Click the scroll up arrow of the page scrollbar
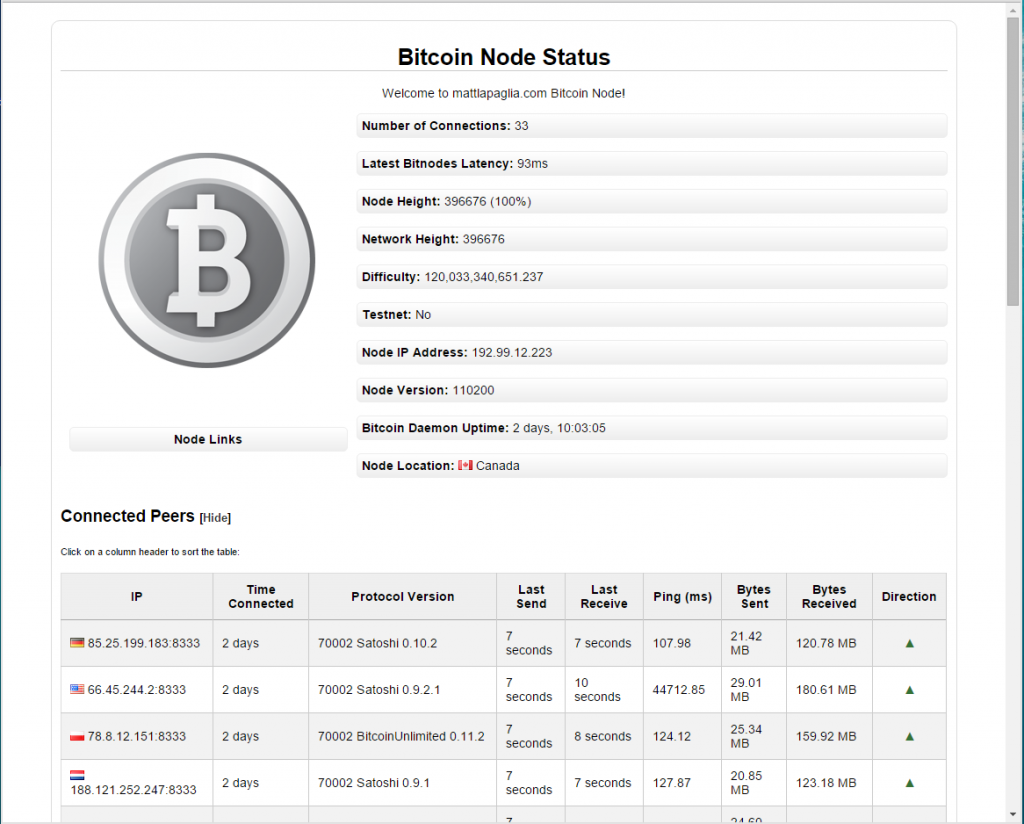Image resolution: width=1024 pixels, height=824 pixels. pyautogui.click(x=1014, y=10)
